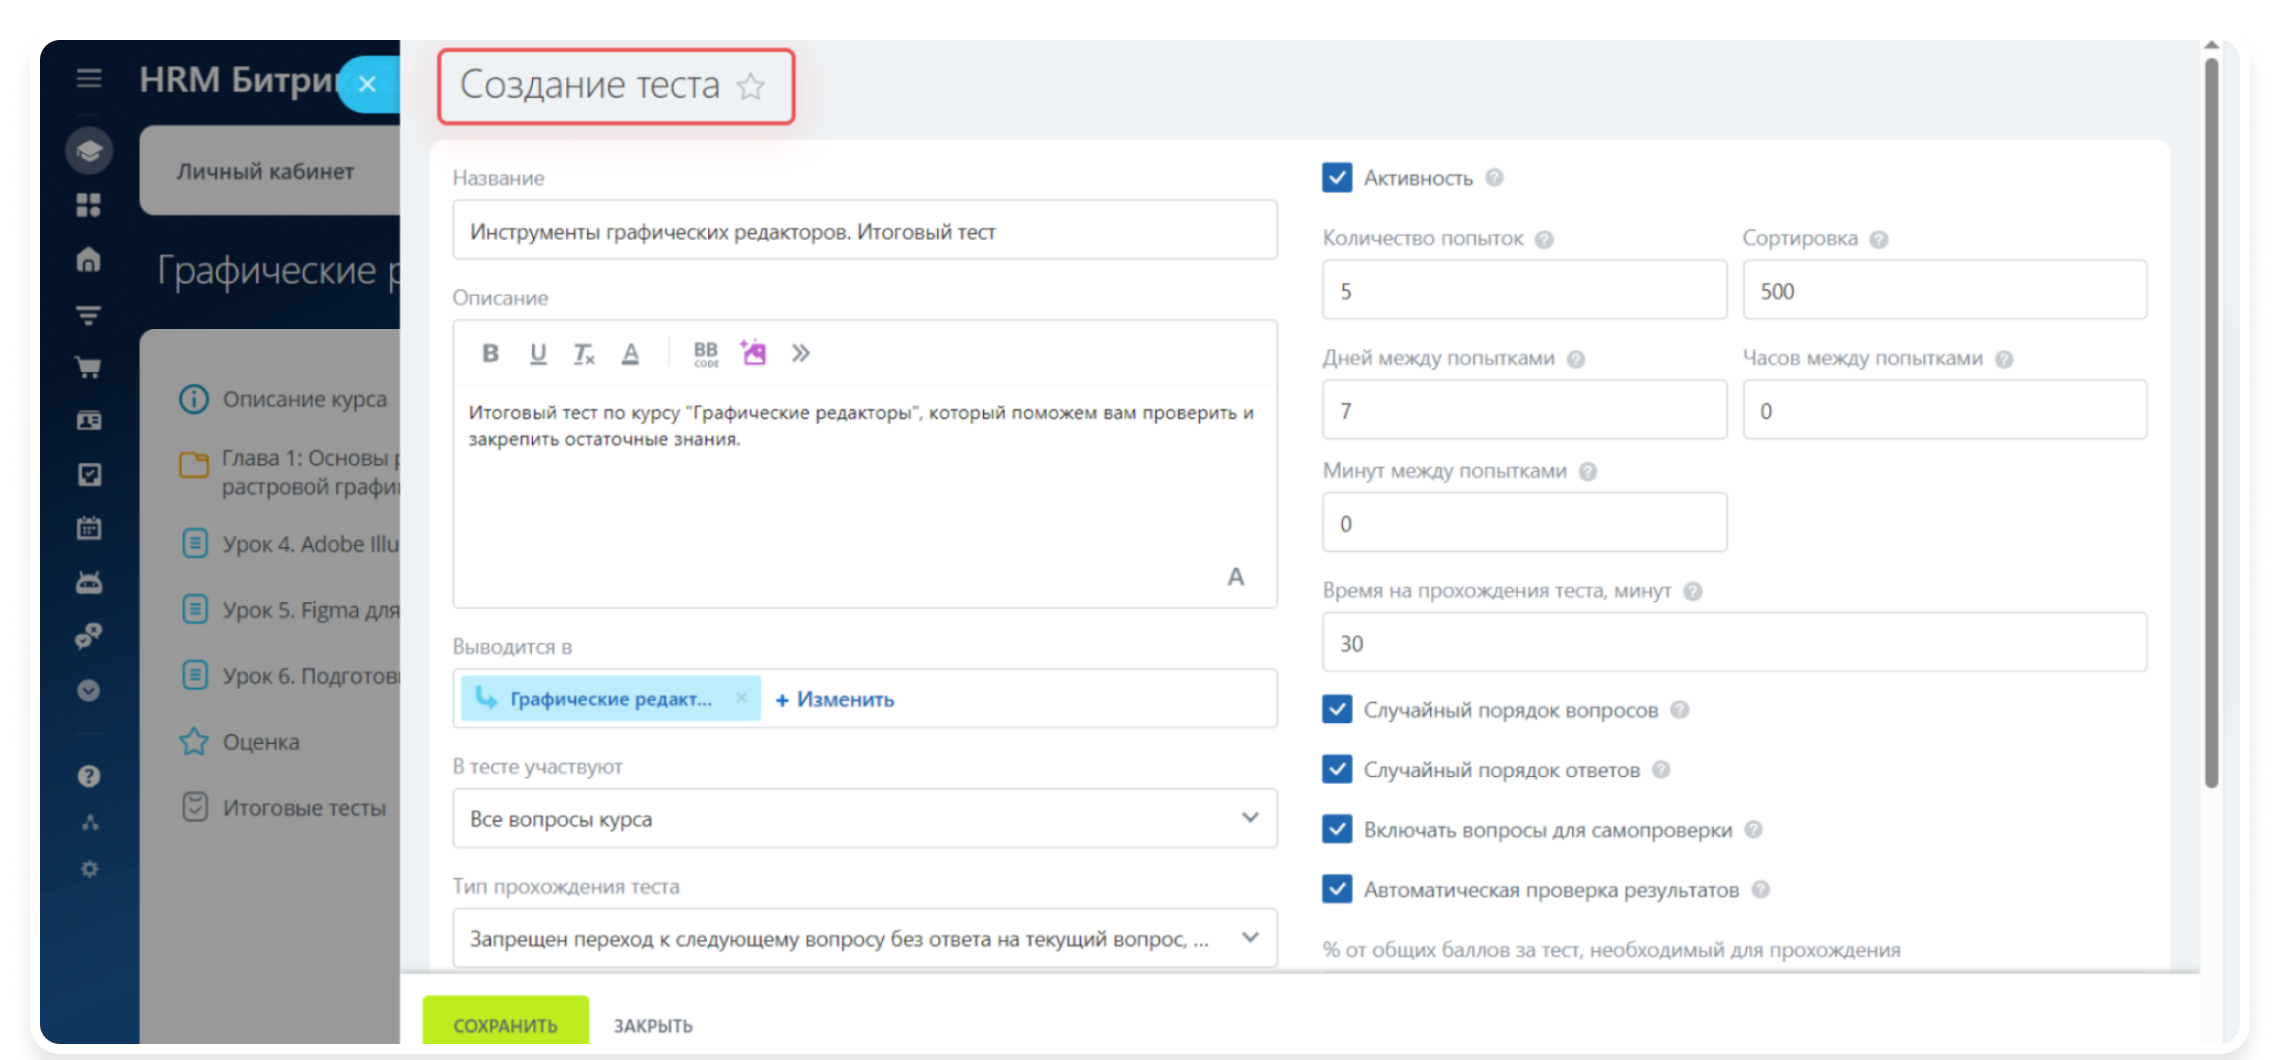Viewport: 2280px width, 1060px height.
Task: Click inside the Описание text area
Action: [865, 495]
